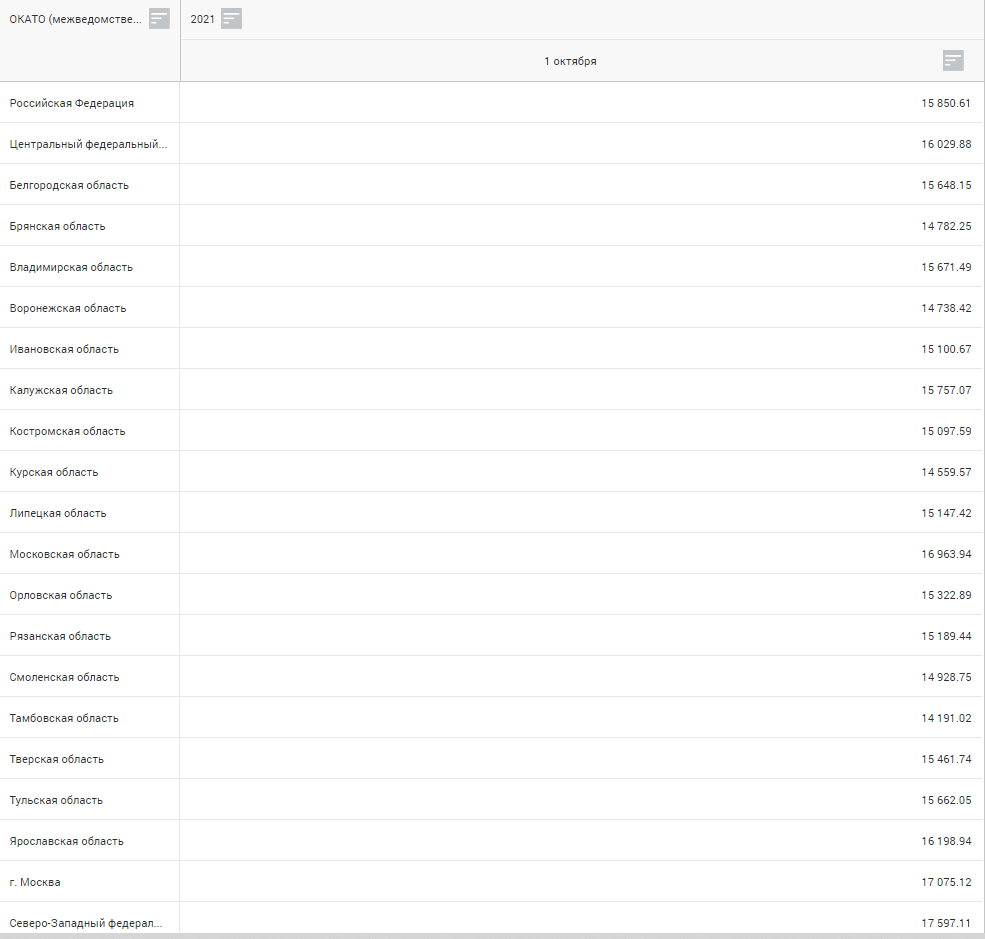Select the 16 963.94 value cell
Screen dimensions: 985x939
(x=945, y=554)
